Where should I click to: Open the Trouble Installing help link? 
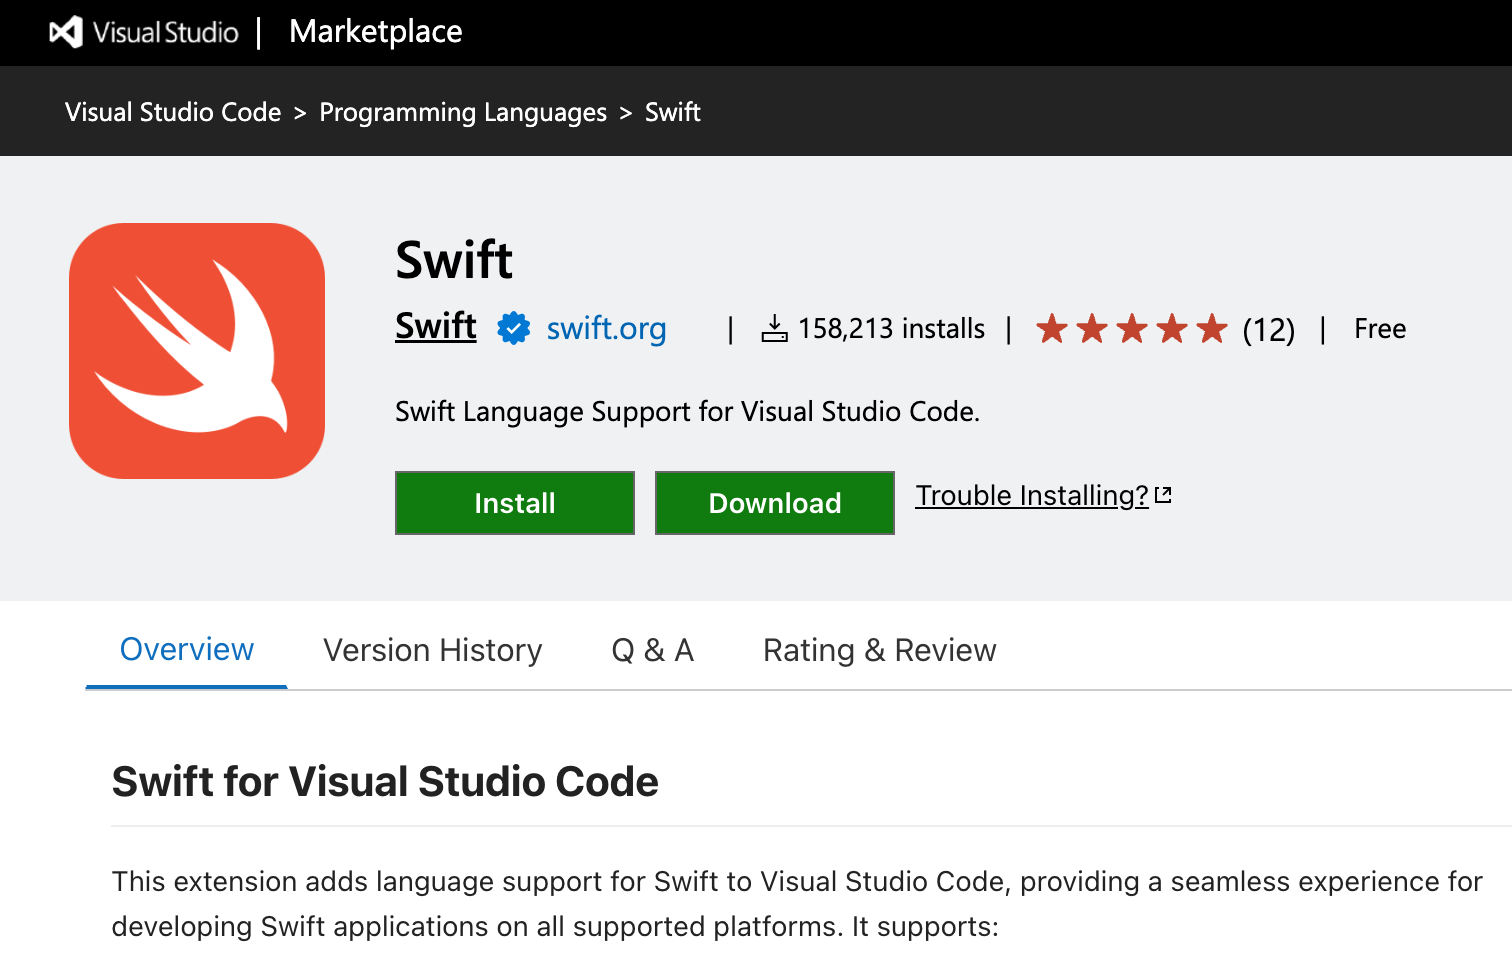1031,495
